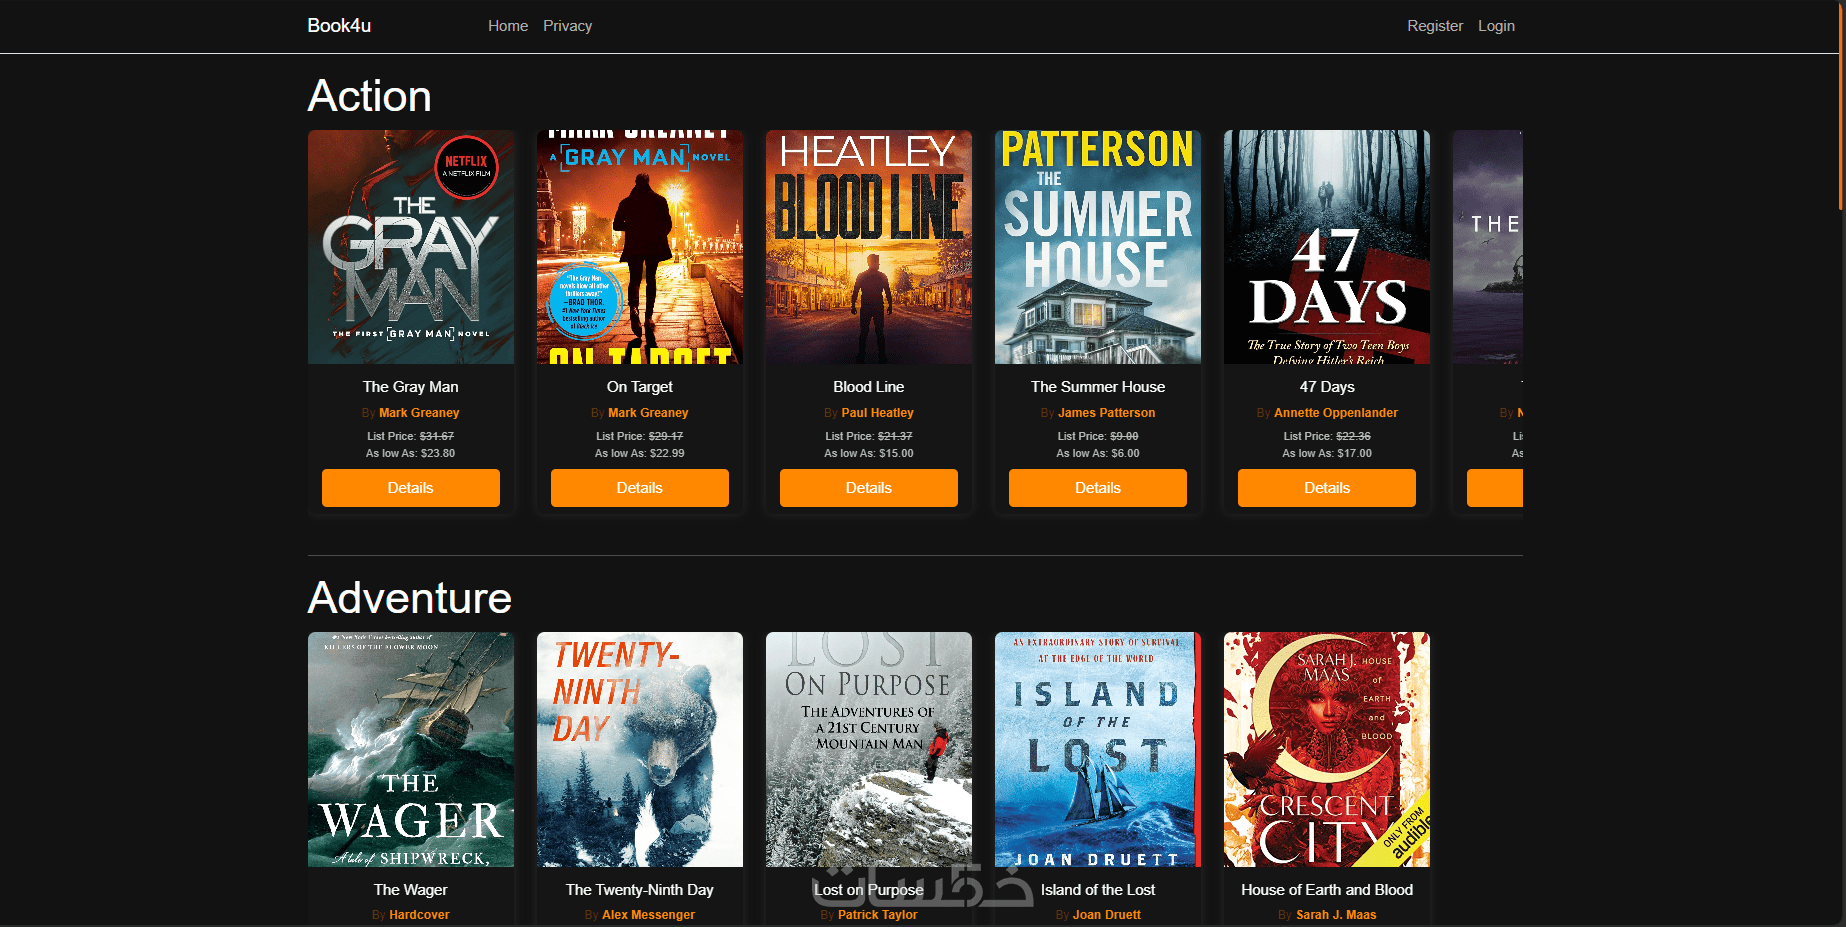The image size is (1846, 927).
Task: Click the 'Action' category heading
Action: [x=370, y=96]
